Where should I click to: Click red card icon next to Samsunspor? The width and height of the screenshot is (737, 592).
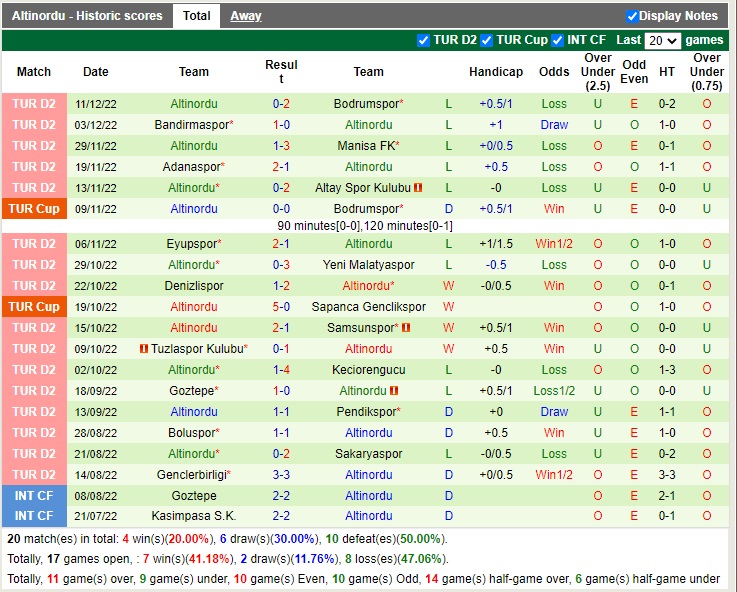point(408,328)
